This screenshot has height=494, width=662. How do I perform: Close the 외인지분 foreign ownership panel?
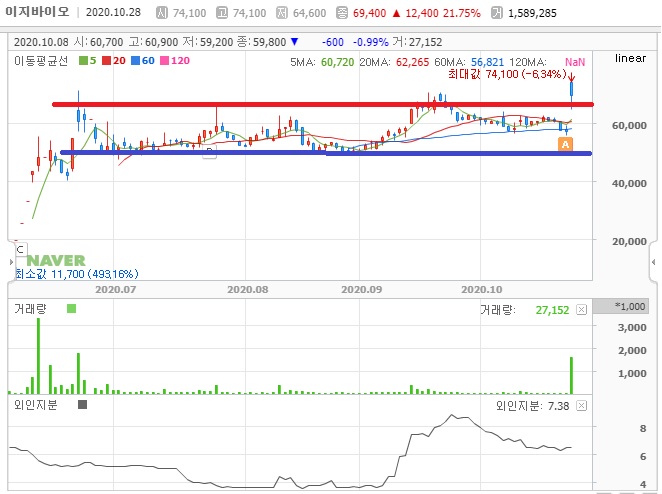[x=581, y=406]
